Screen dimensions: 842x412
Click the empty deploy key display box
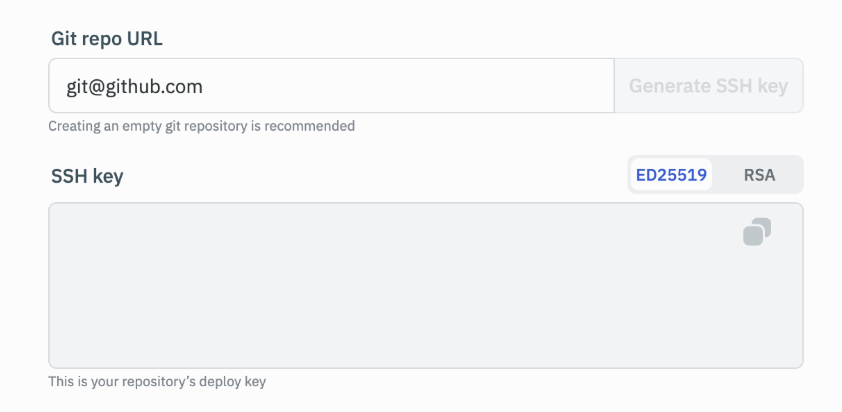click(400, 290)
